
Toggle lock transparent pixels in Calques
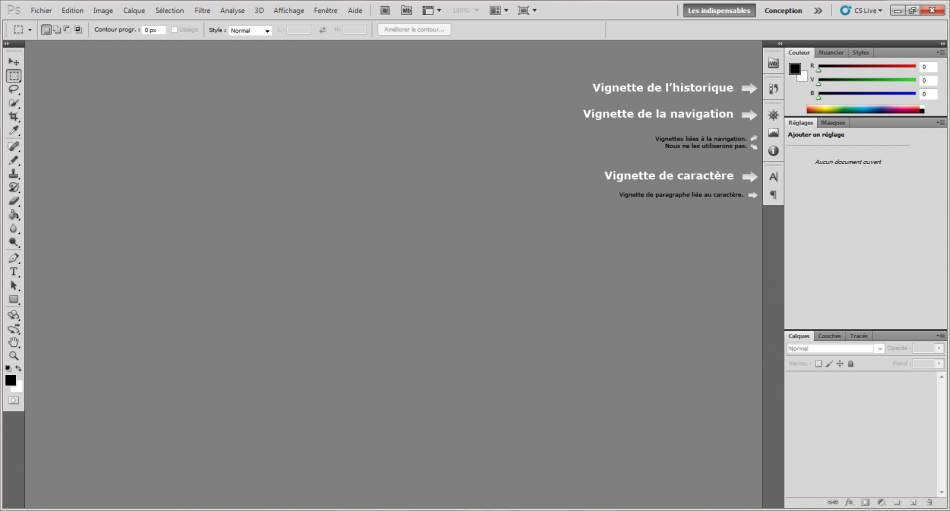(819, 364)
